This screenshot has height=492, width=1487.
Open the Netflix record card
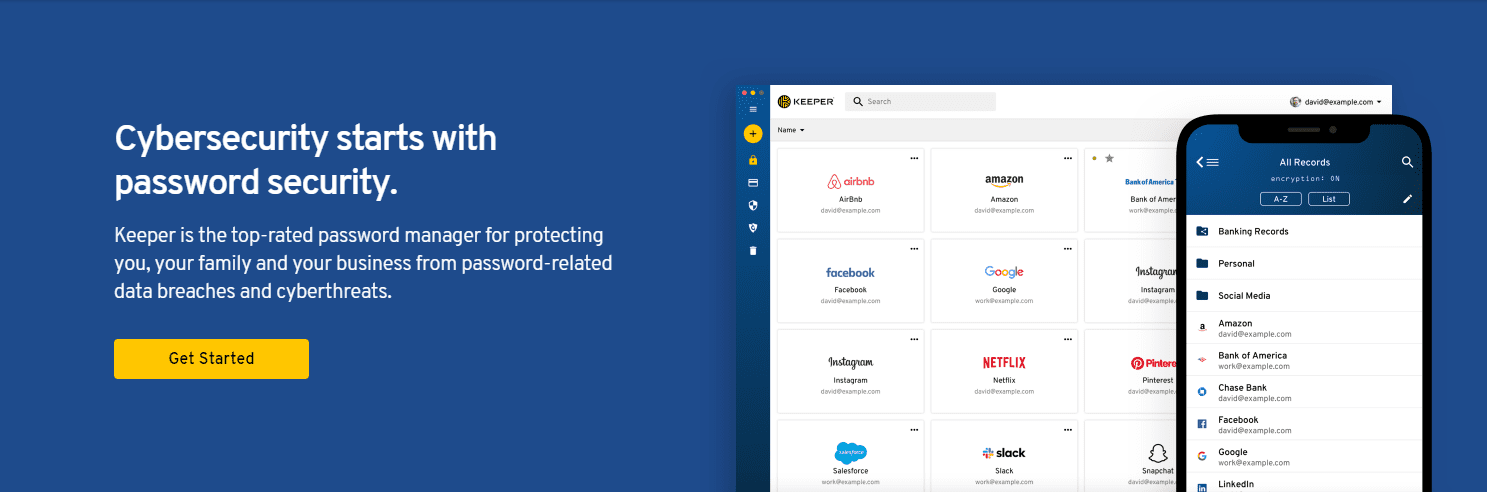pyautogui.click(x=1004, y=371)
